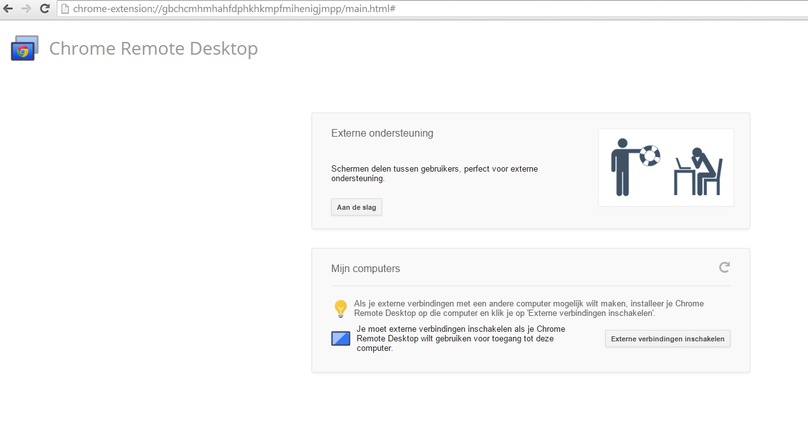Click the remote support illustration image
The image size is (808, 424).
(x=666, y=167)
